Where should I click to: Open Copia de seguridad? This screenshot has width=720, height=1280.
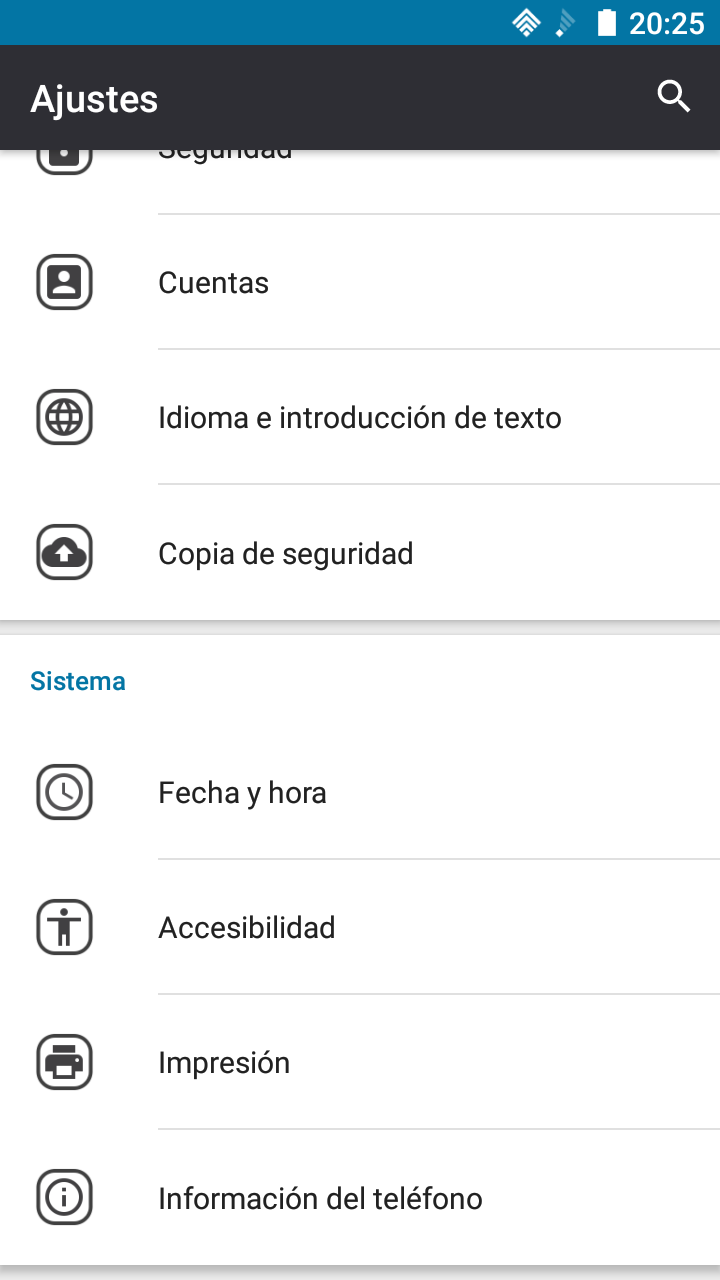tap(360, 552)
